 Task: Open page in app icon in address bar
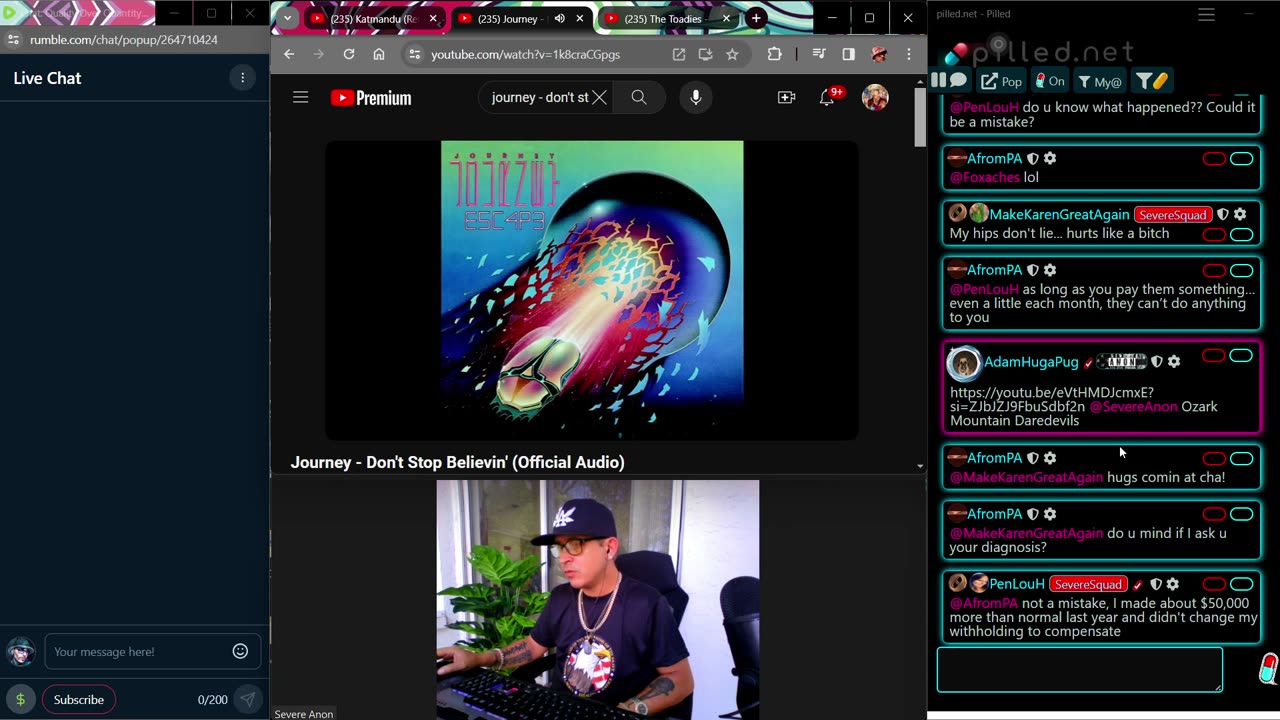678,54
